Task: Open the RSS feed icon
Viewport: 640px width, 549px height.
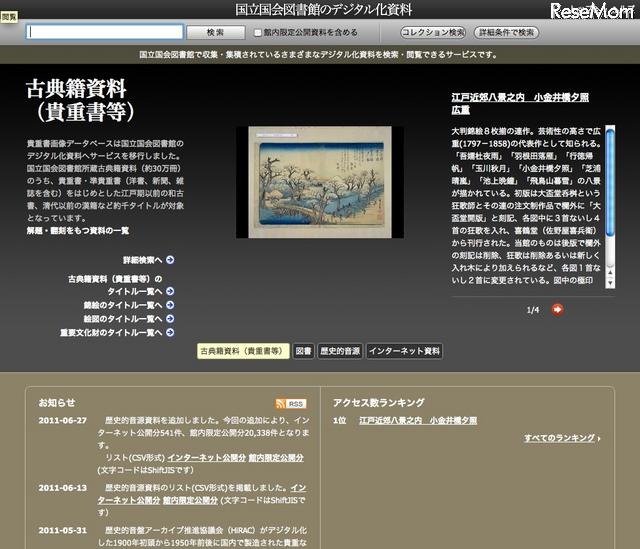Action: coord(290,403)
